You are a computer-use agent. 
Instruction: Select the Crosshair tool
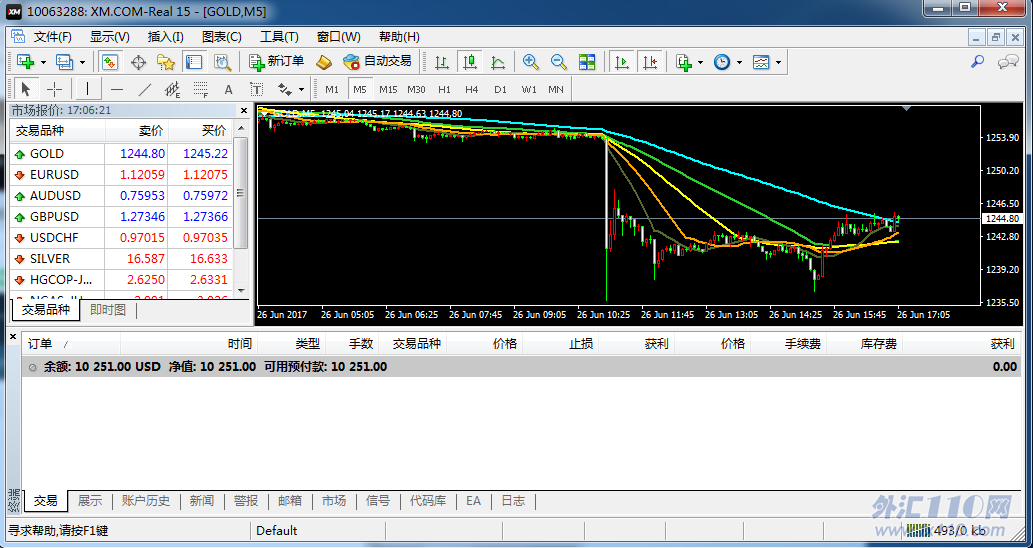[x=55, y=89]
